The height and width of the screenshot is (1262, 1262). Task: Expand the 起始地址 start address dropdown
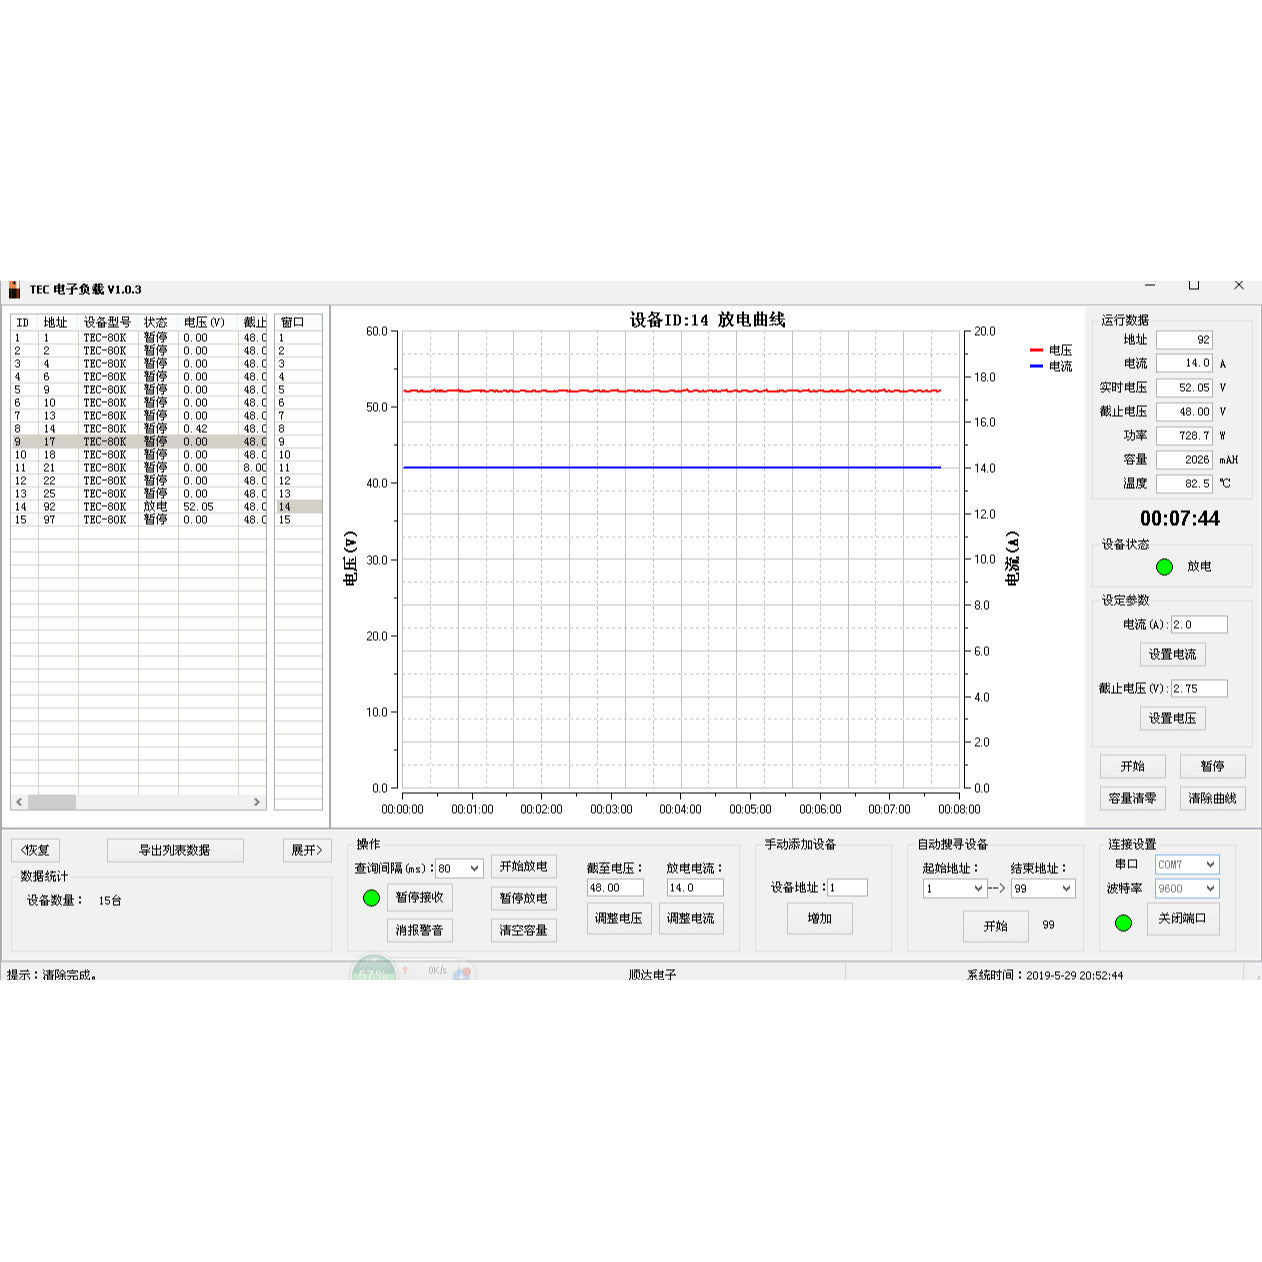coord(977,889)
